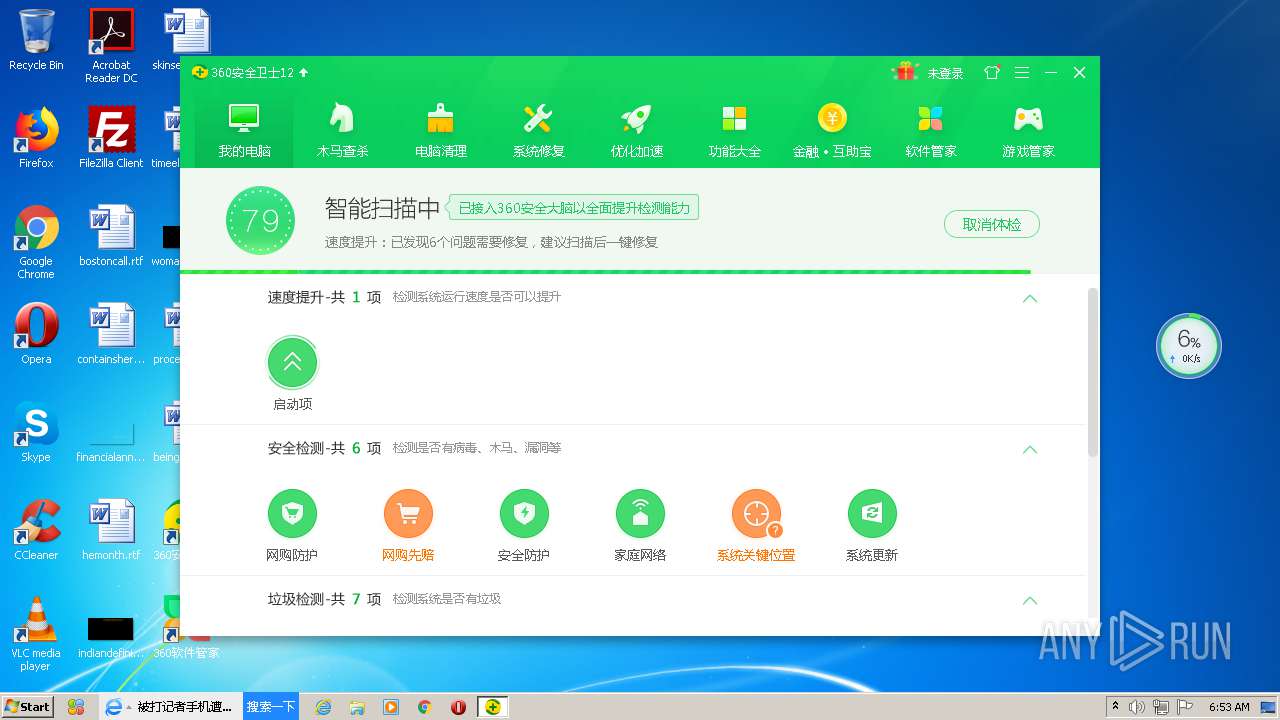Open CCleaner desktop shortcut
The image size is (1280, 720).
coord(36,530)
